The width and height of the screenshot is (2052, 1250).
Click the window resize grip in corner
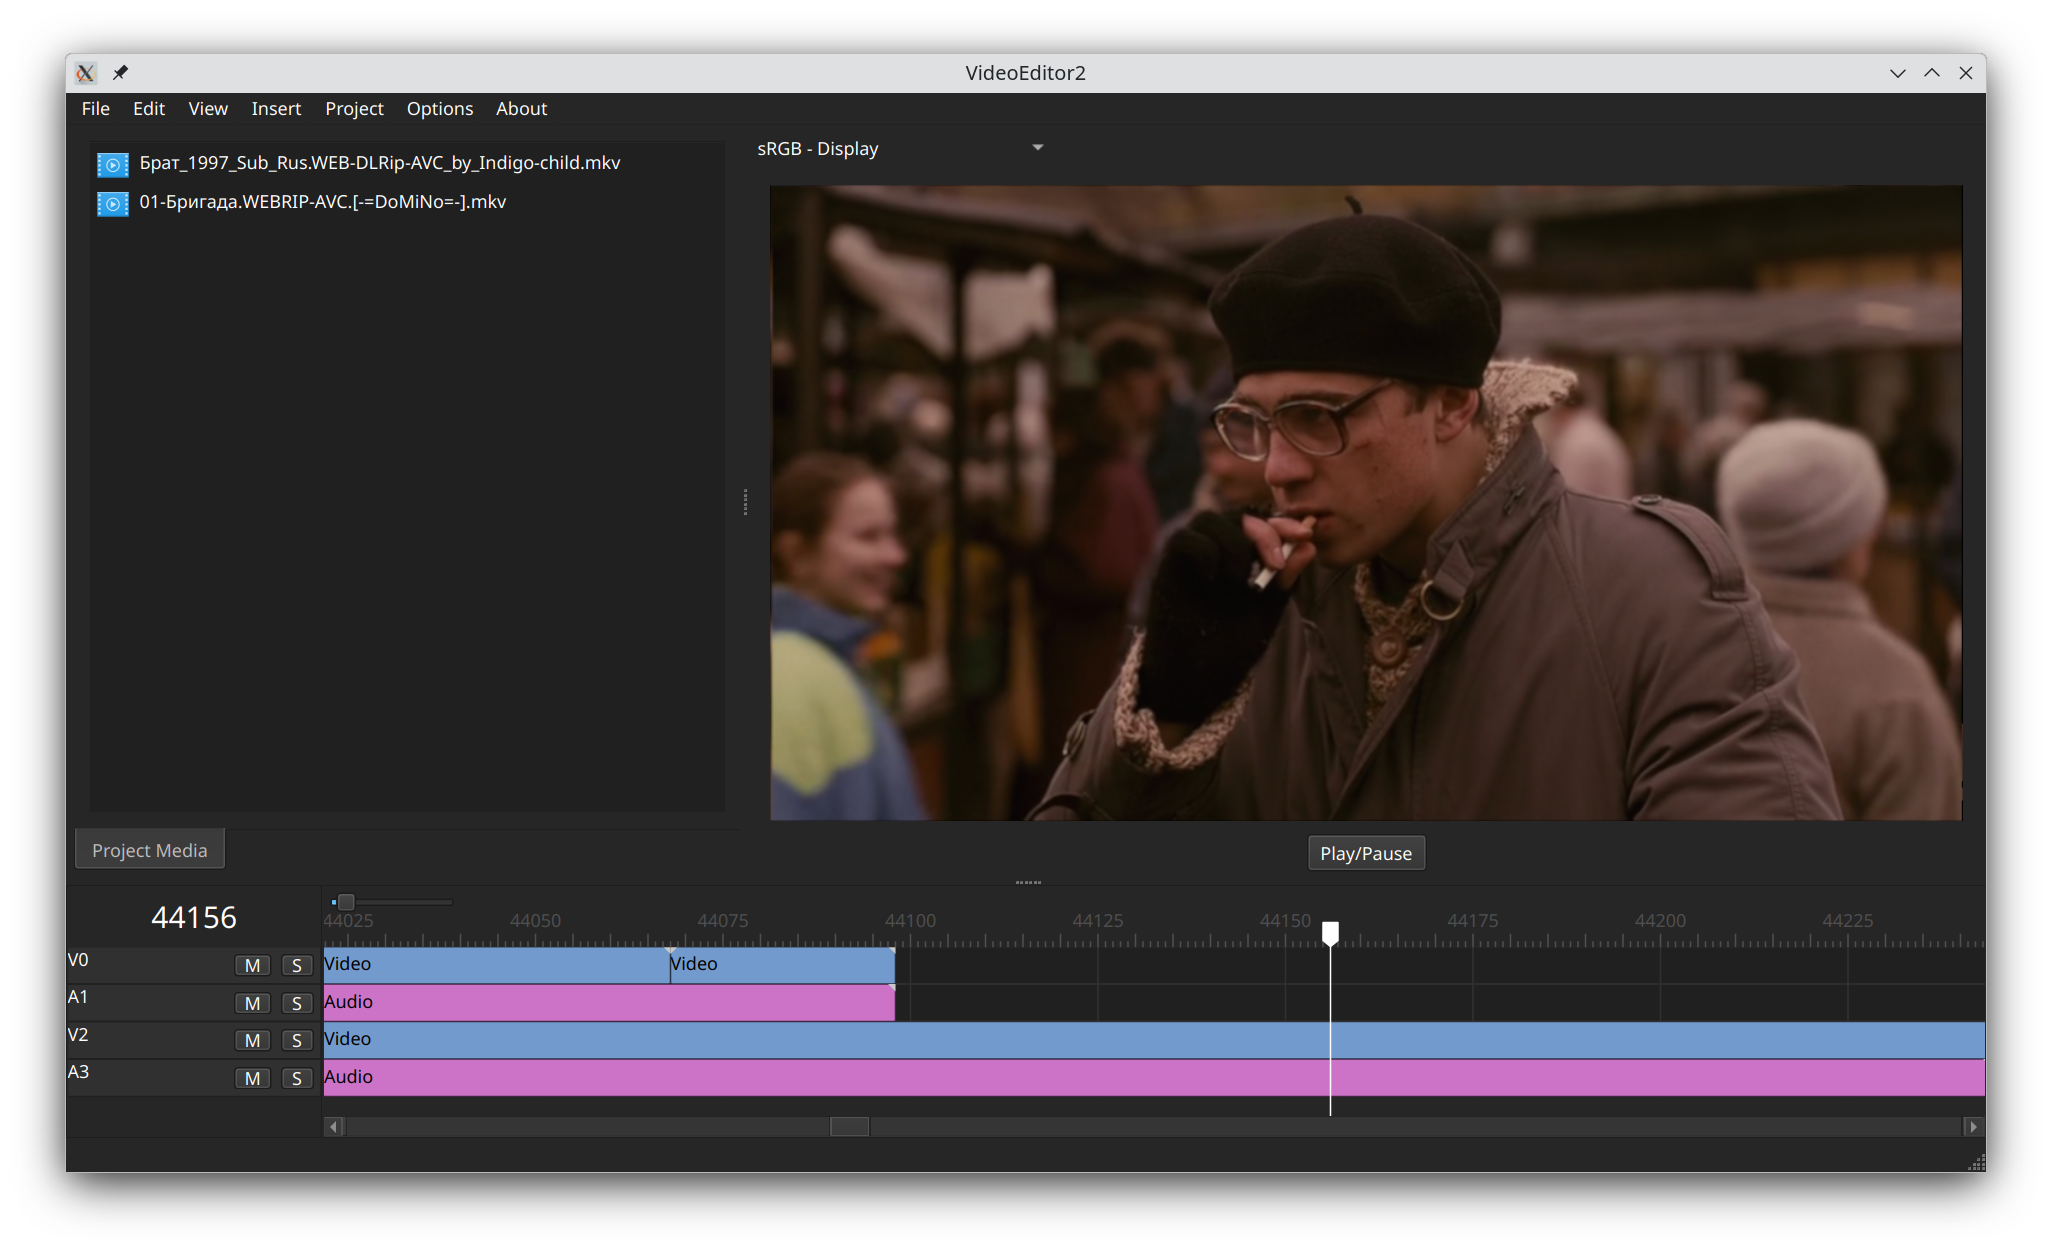pos(1976,1163)
